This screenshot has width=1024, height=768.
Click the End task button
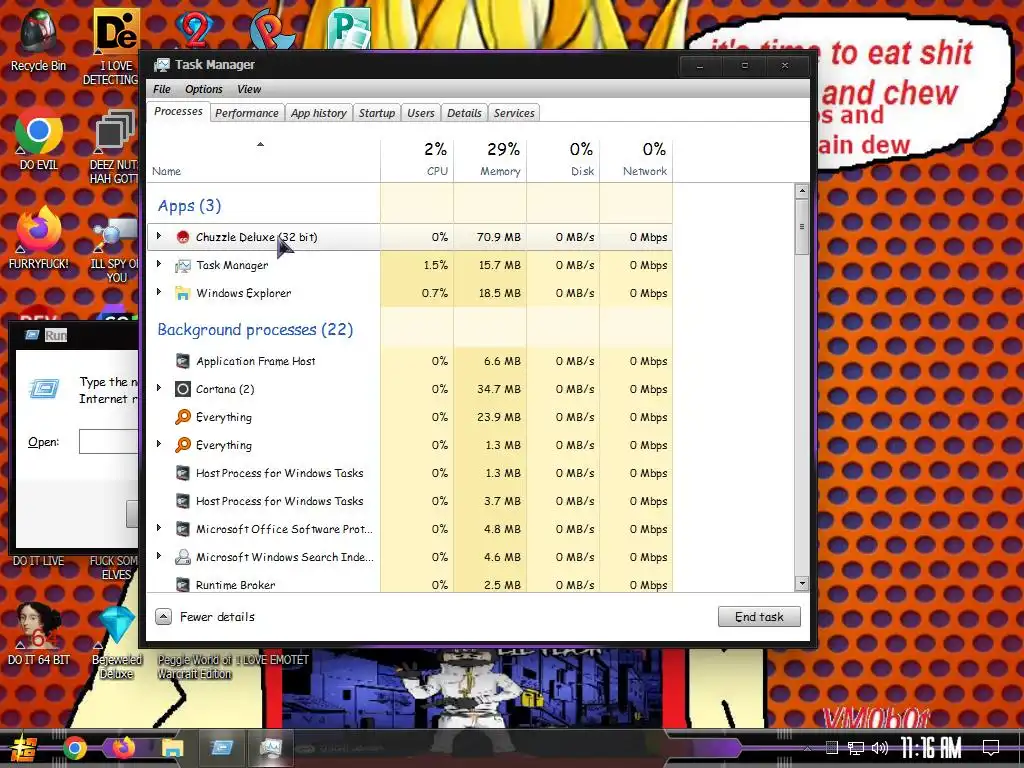759,616
